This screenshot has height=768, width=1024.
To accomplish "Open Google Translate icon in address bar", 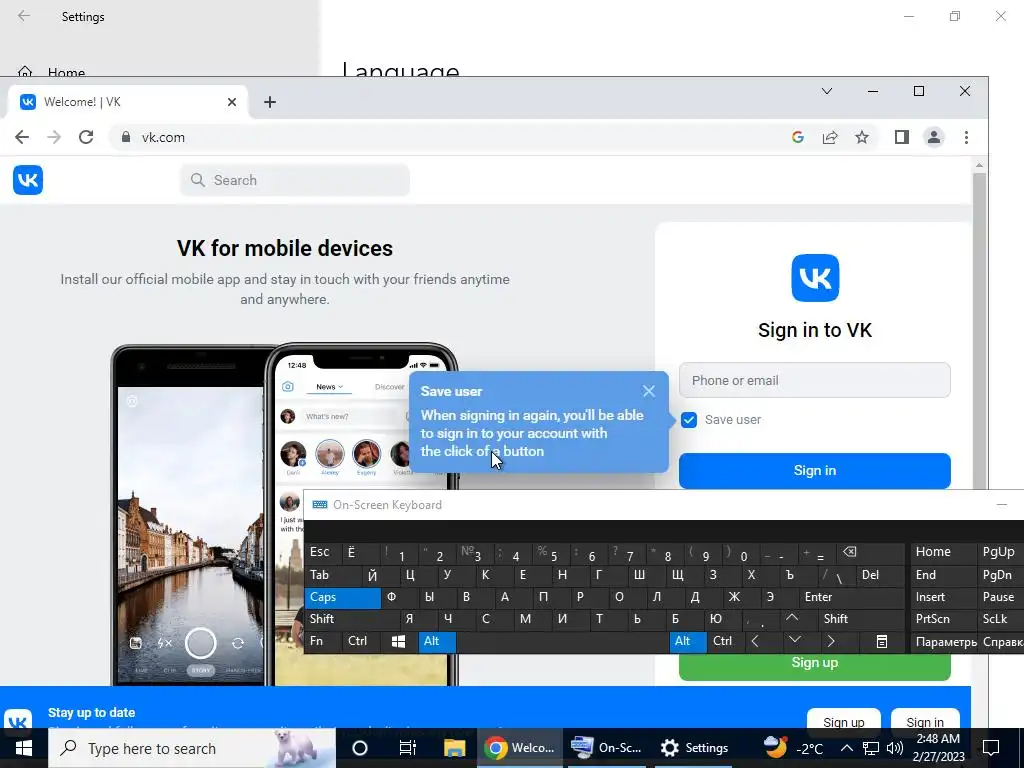I will point(797,137).
